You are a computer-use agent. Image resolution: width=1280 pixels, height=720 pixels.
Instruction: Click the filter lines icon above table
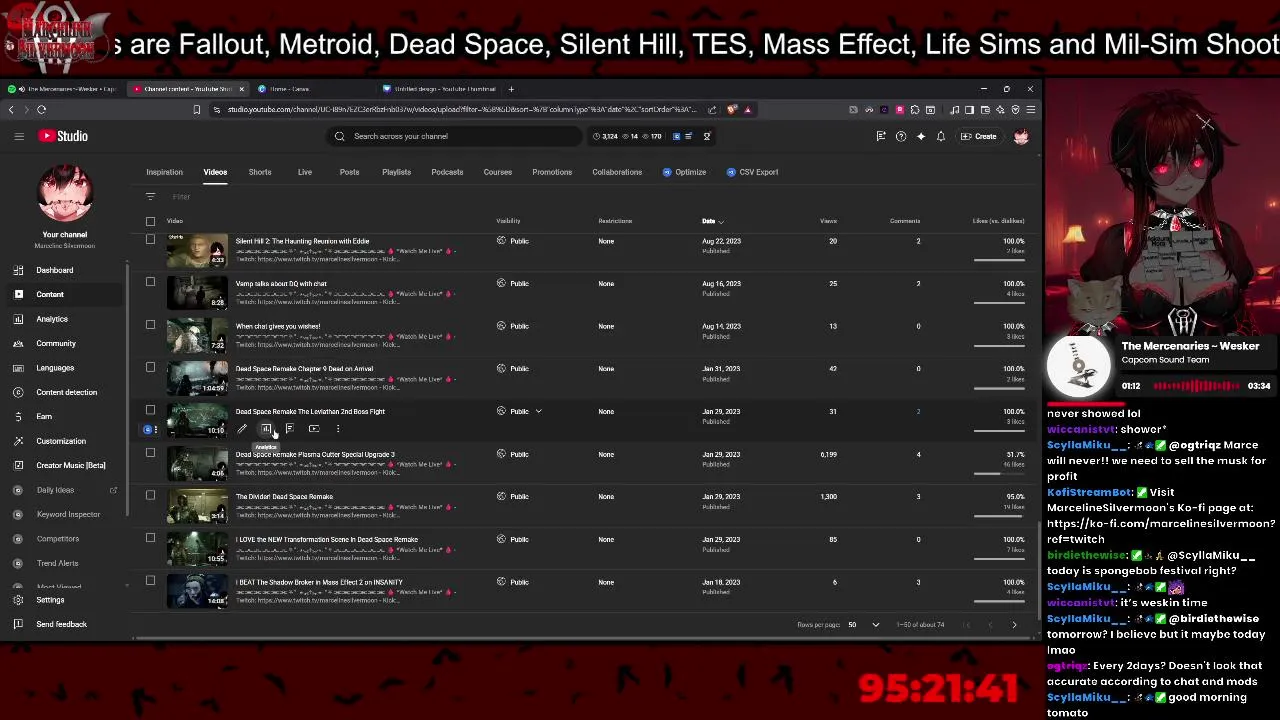pos(150,197)
